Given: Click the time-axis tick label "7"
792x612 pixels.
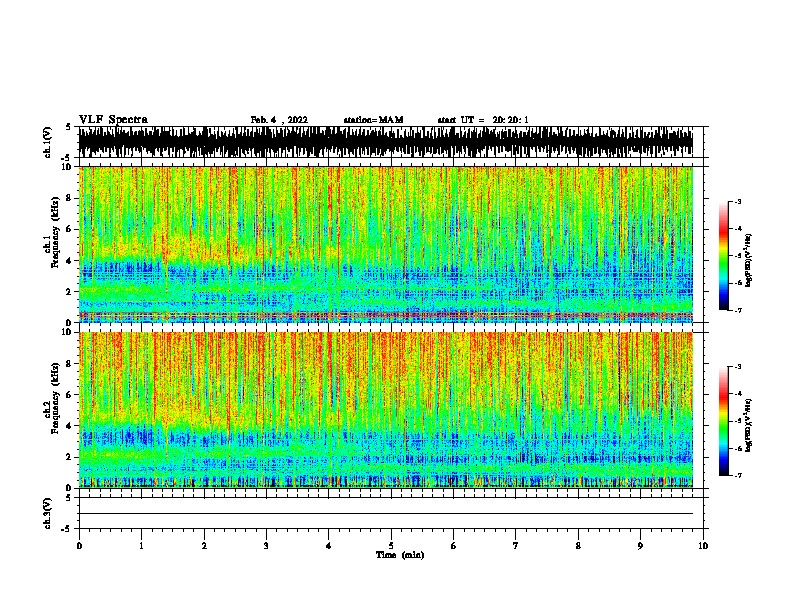Looking at the screenshot, I should pyautogui.click(x=516, y=546).
